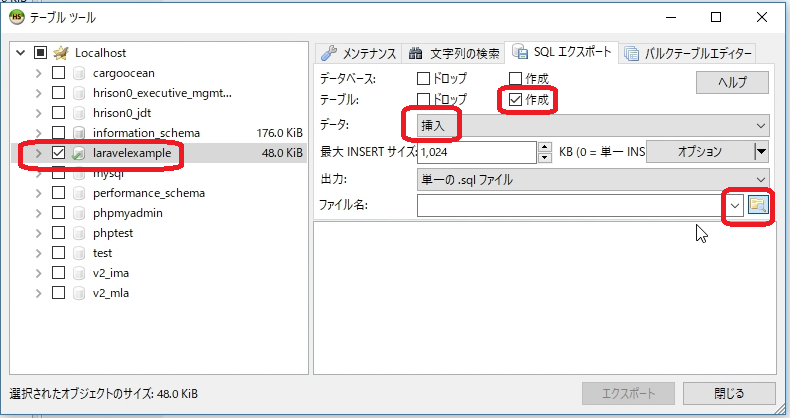Switch to the メンテナンス tab

point(359,53)
